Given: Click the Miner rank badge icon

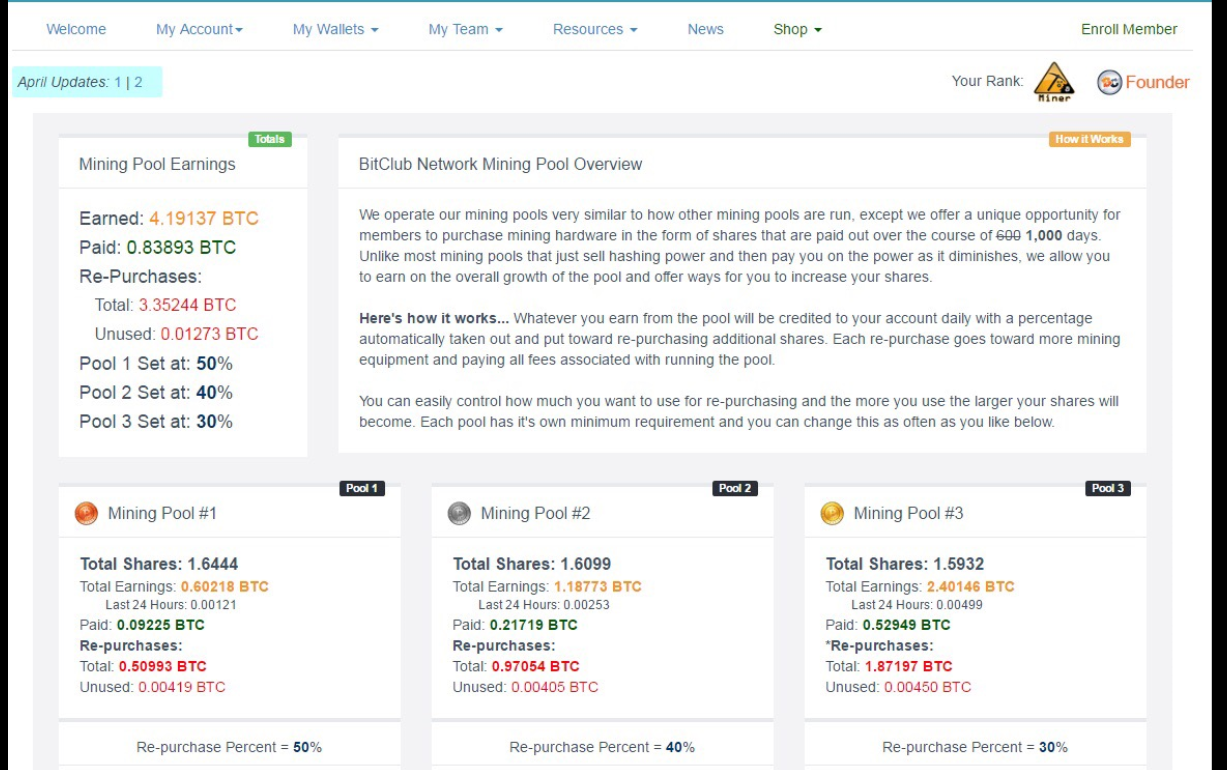Looking at the screenshot, I should tap(1053, 82).
